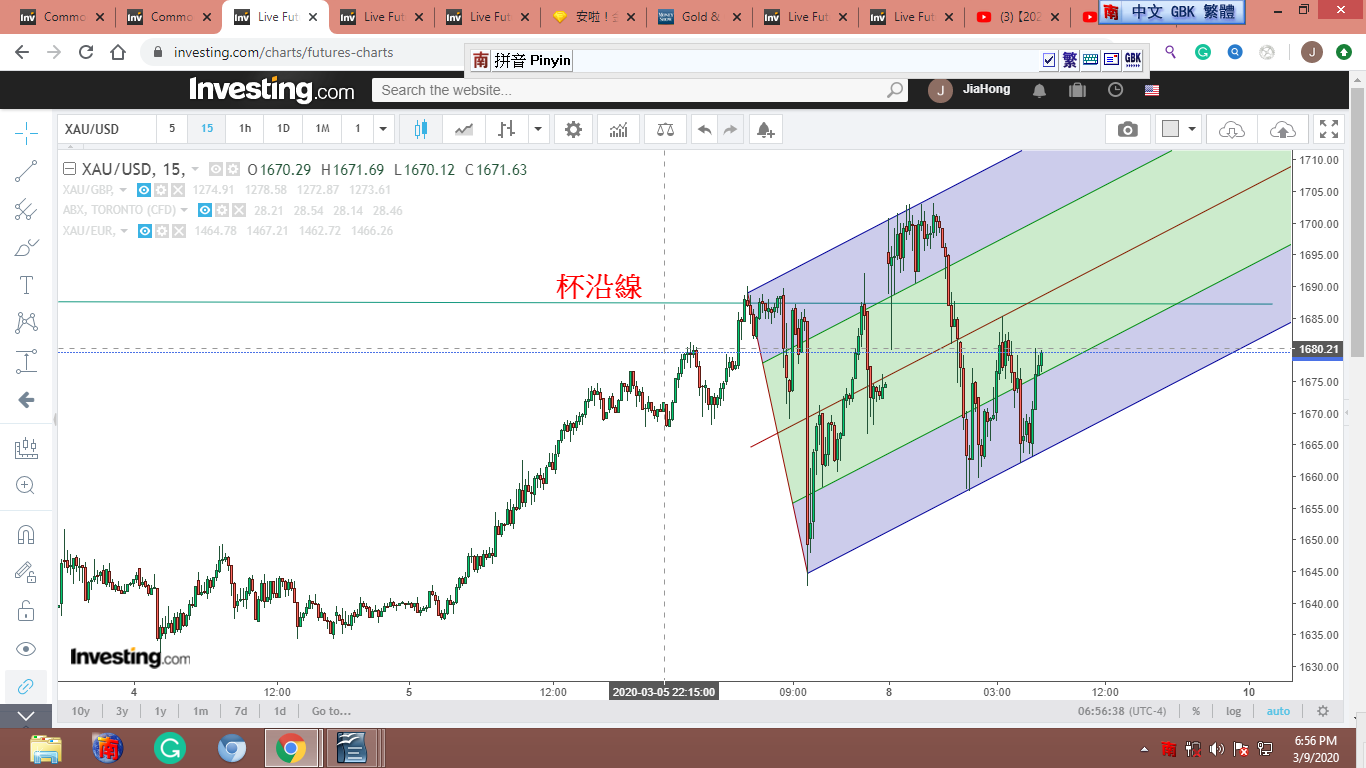
Task: Take a chart snapshot with camera icon
Action: point(1127,129)
